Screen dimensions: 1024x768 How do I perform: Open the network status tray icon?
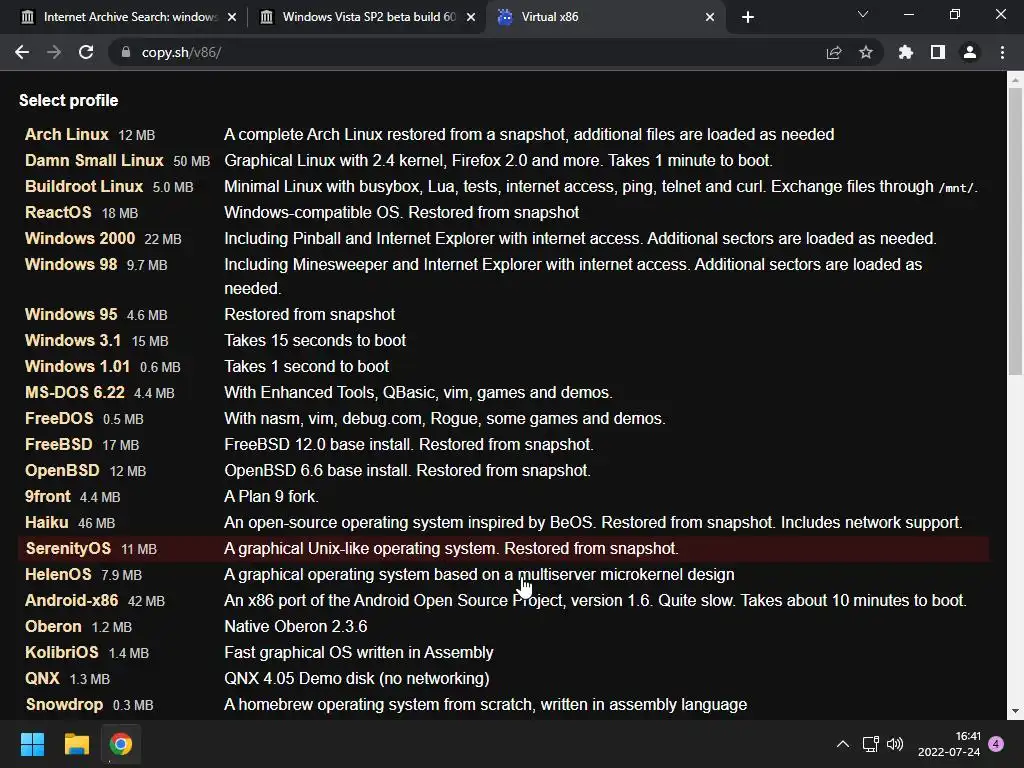point(871,744)
